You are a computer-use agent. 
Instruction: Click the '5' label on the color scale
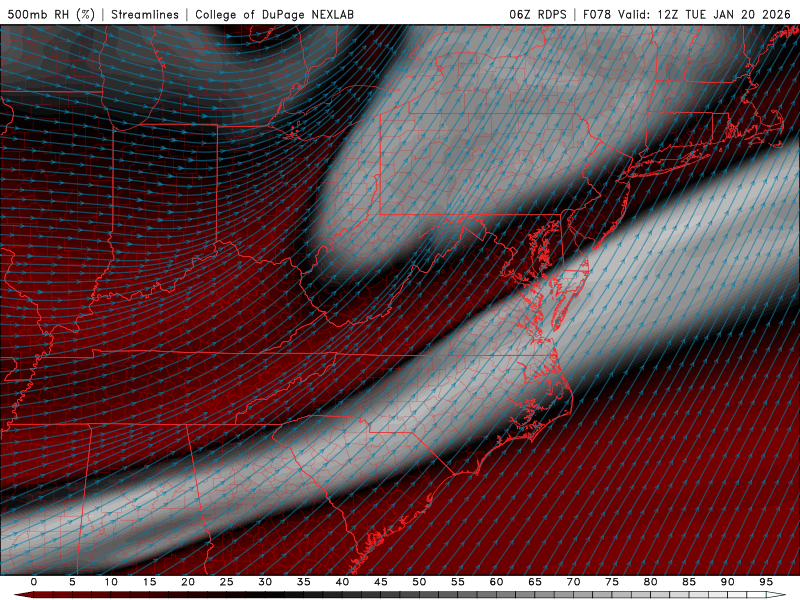tap(72, 582)
